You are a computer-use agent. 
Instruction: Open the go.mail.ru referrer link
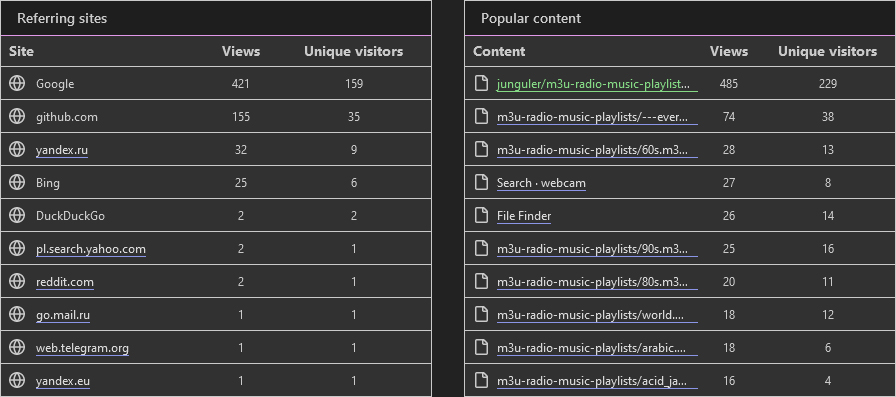[x=63, y=315]
